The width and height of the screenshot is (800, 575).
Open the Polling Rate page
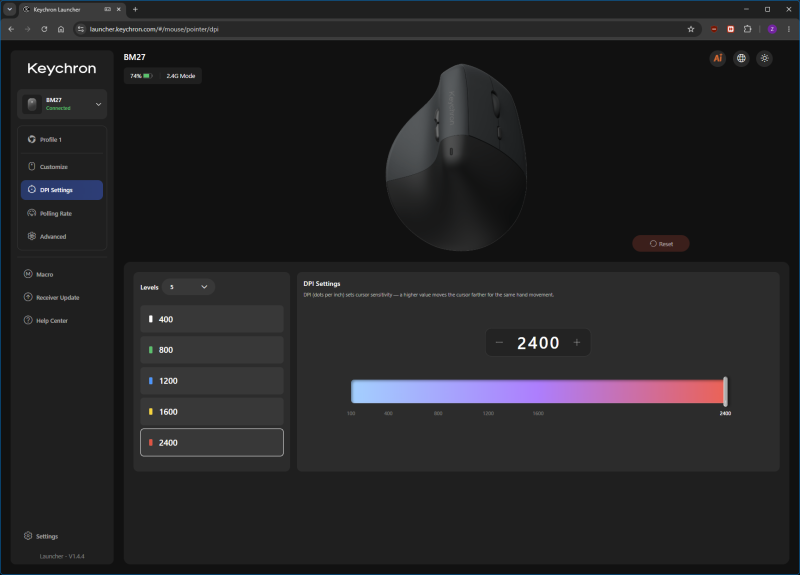click(x=62, y=213)
